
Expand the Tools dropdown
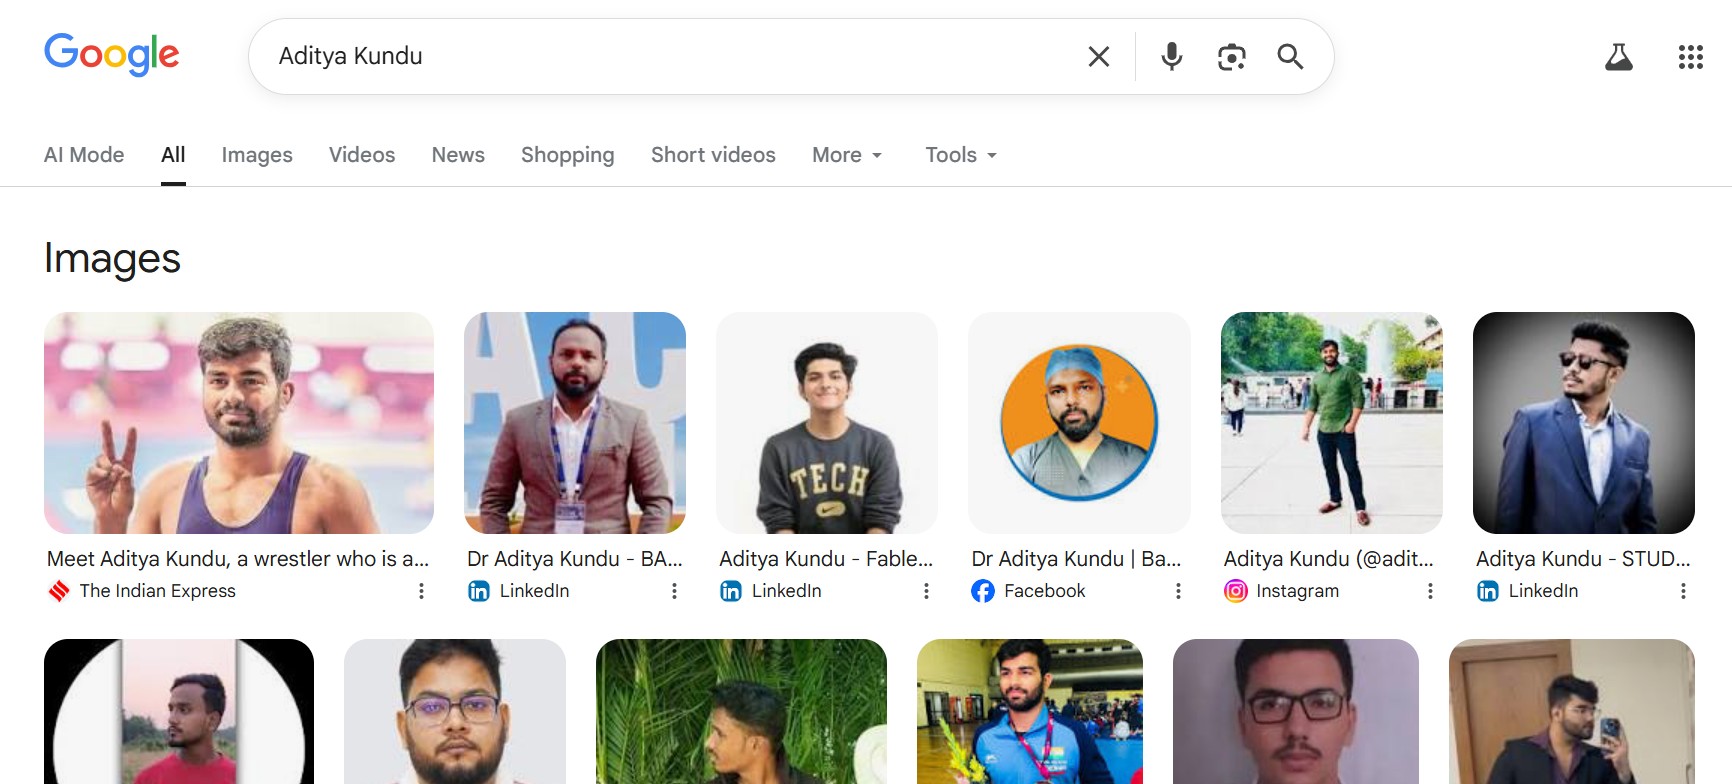961,155
